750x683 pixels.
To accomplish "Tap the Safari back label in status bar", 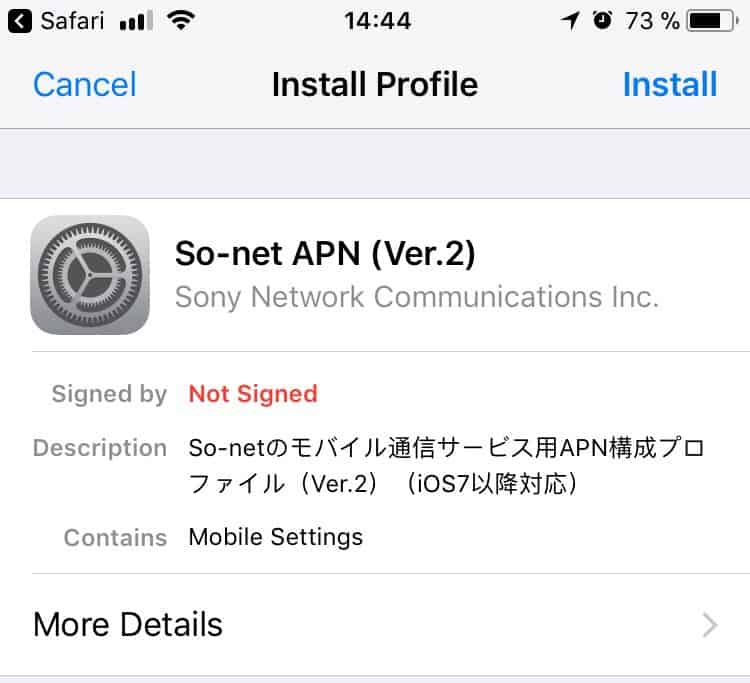I will tap(72, 21).
